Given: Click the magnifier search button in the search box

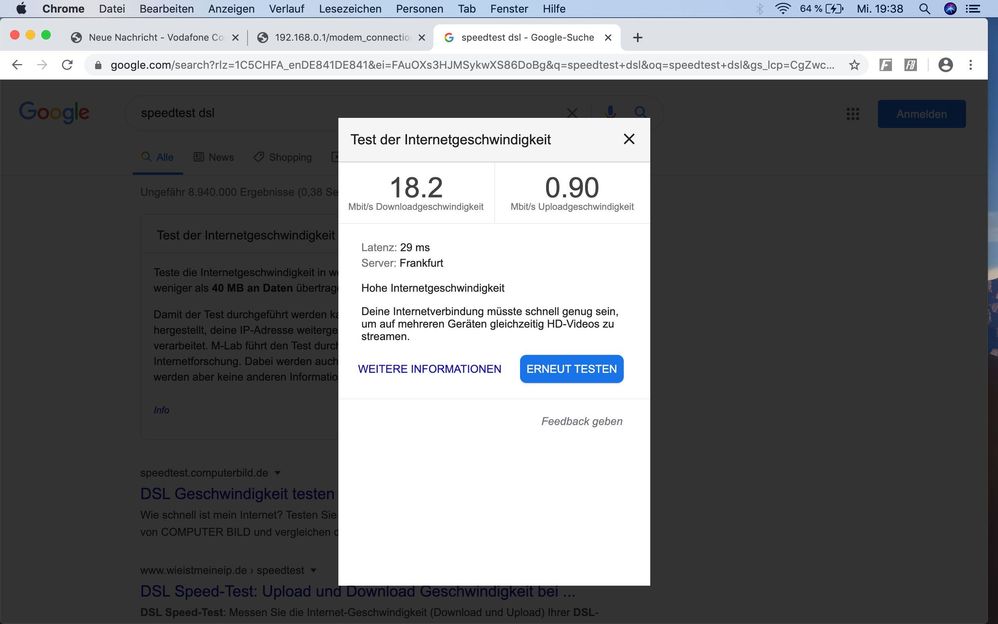Looking at the screenshot, I should click(640, 113).
